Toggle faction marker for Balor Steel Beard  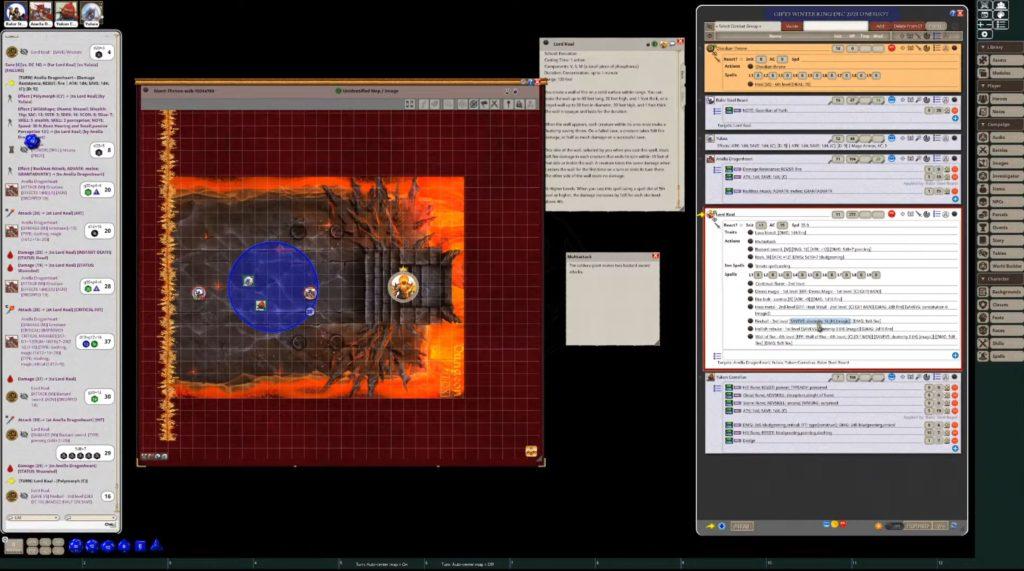(891, 101)
